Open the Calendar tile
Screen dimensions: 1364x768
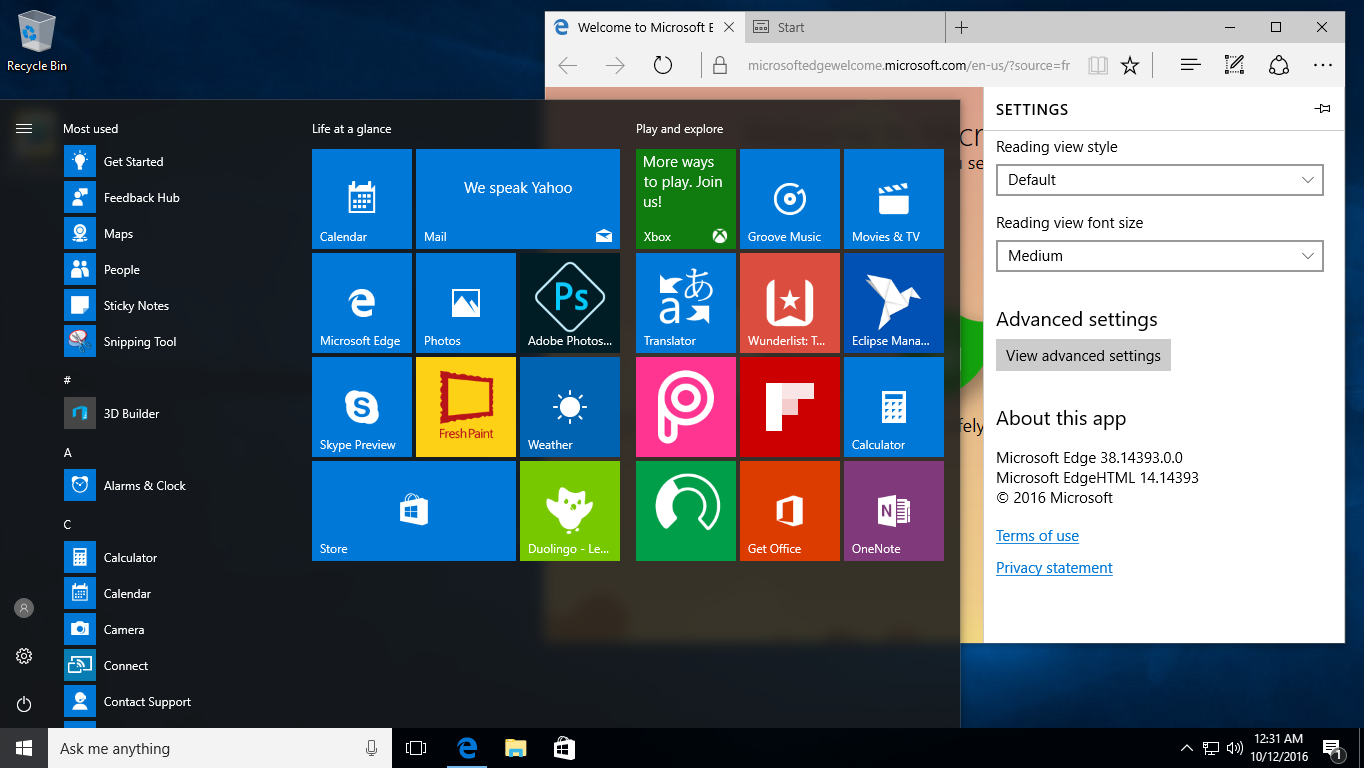[362, 199]
